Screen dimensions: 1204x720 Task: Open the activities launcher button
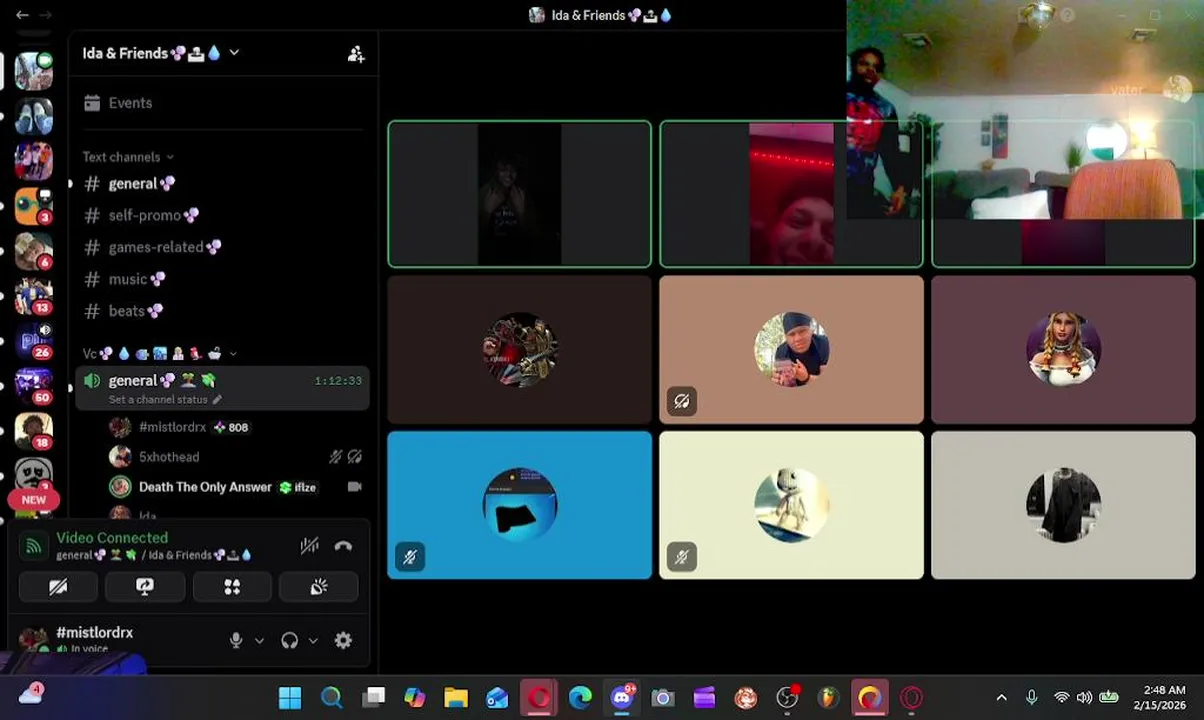pos(232,587)
